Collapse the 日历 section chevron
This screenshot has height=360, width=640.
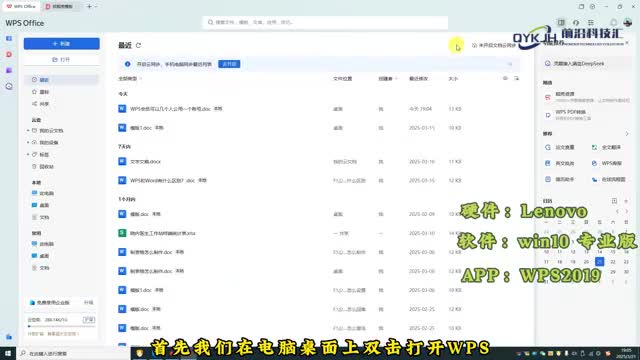(x=627, y=201)
